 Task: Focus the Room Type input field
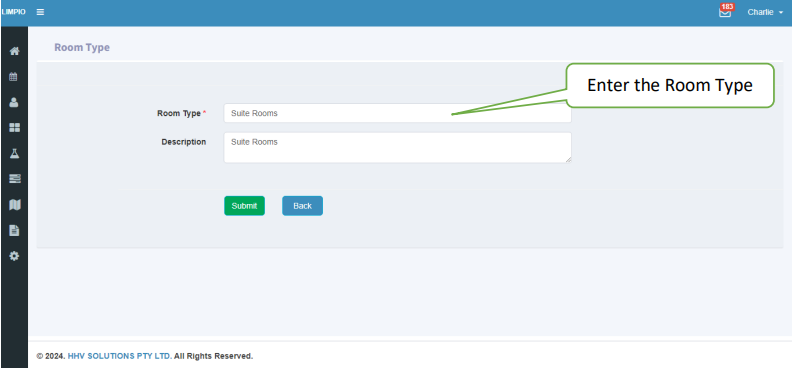pyautogui.click(x=398, y=113)
